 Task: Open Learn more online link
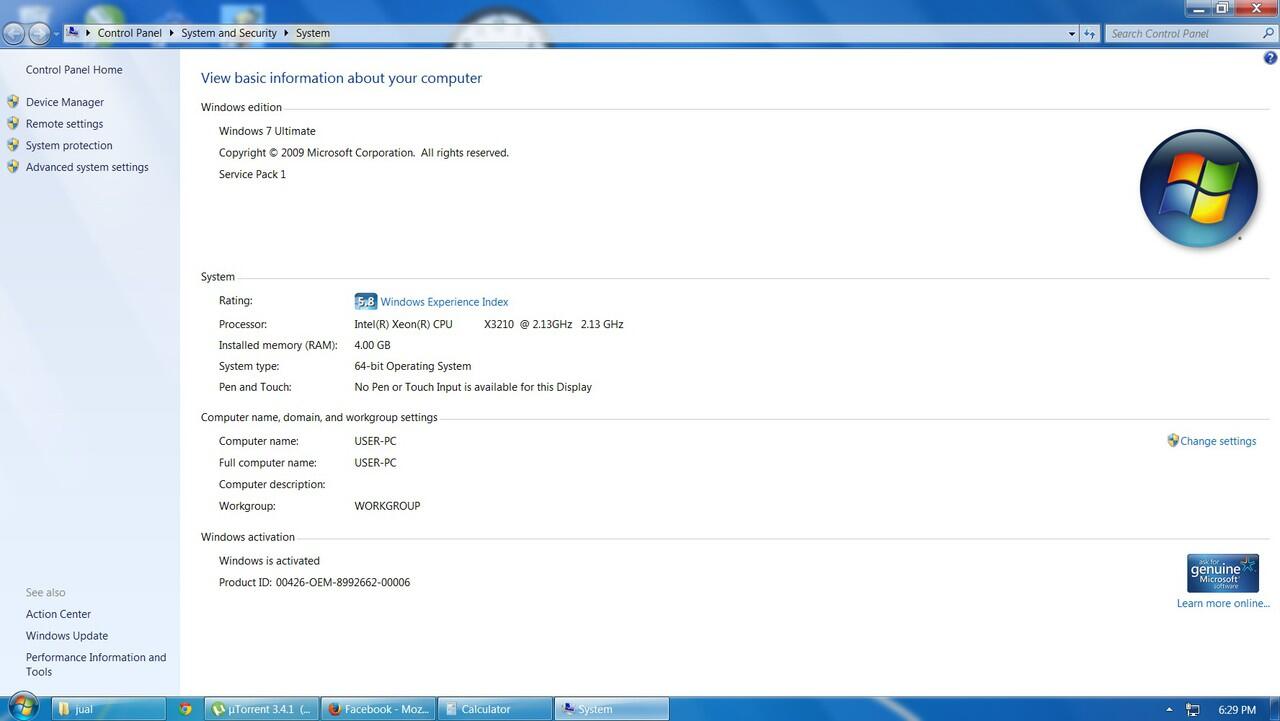point(1223,603)
